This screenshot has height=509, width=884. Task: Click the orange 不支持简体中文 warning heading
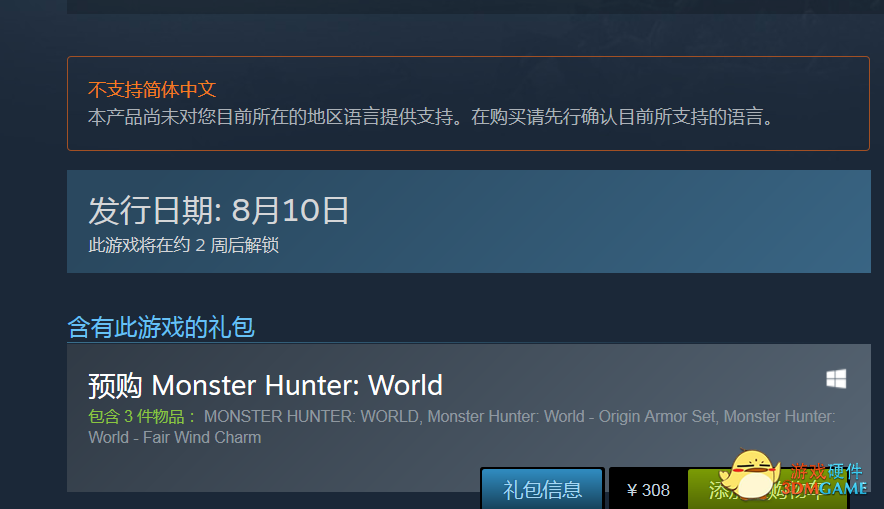[152, 89]
